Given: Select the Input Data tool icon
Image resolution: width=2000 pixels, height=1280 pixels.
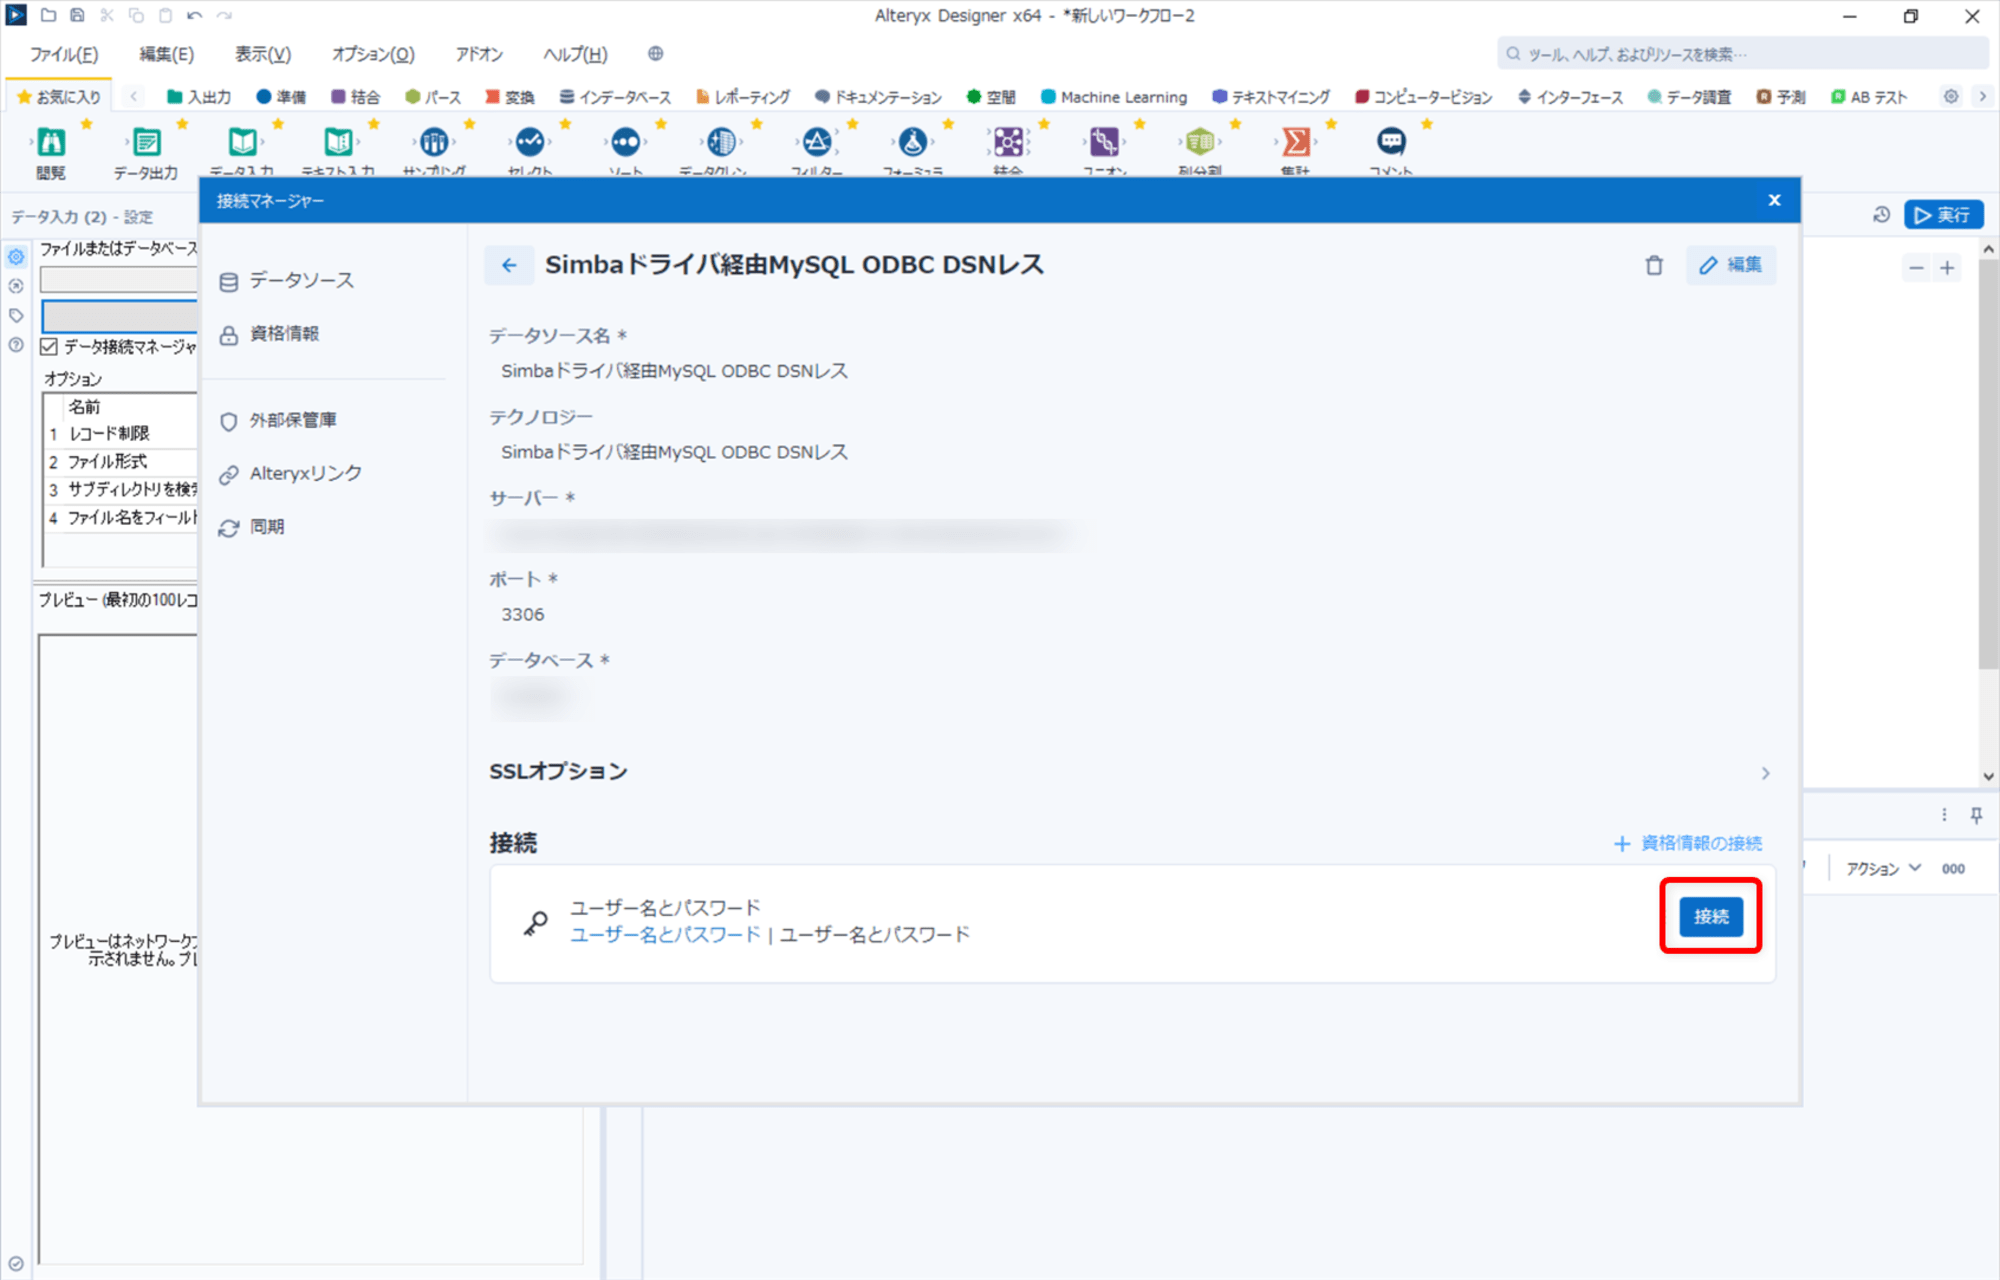Looking at the screenshot, I should (x=242, y=142).
